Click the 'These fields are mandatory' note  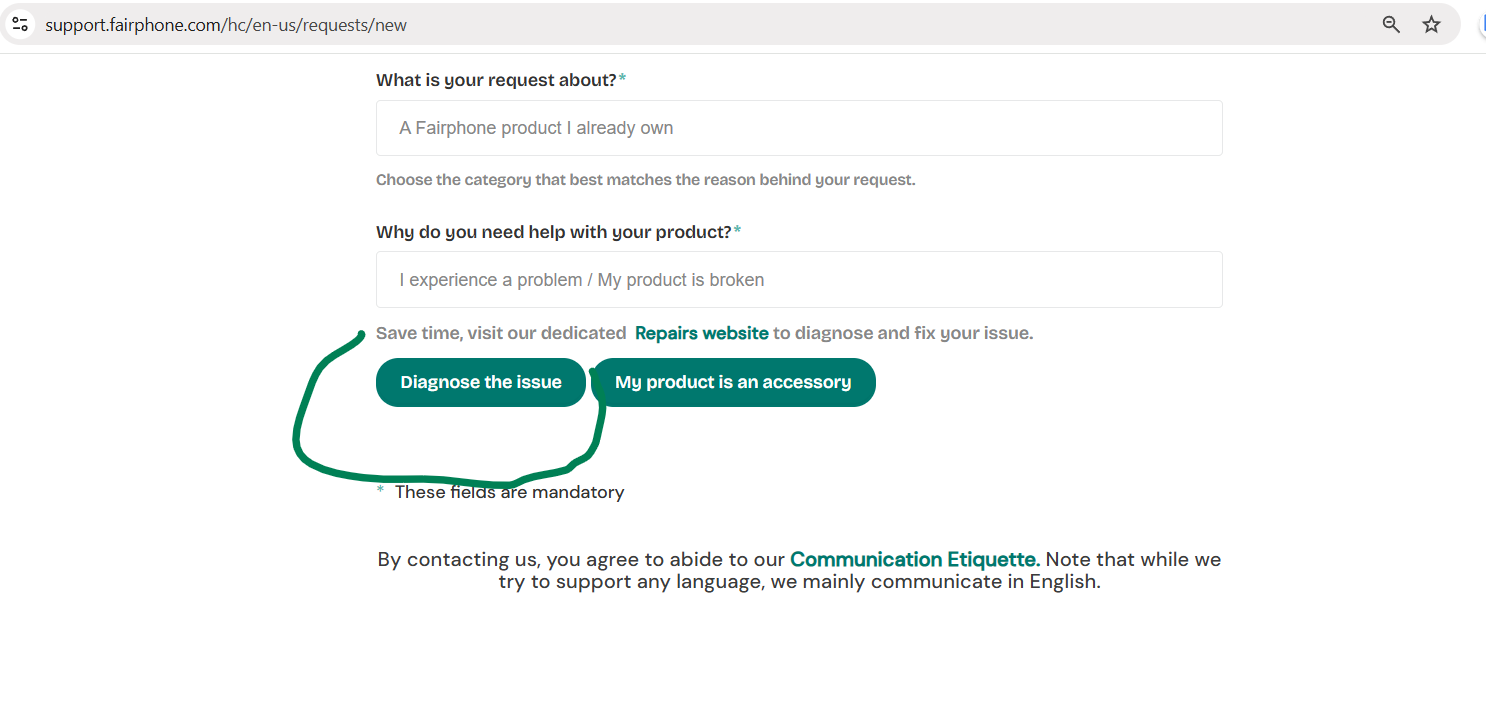point(509,492)
